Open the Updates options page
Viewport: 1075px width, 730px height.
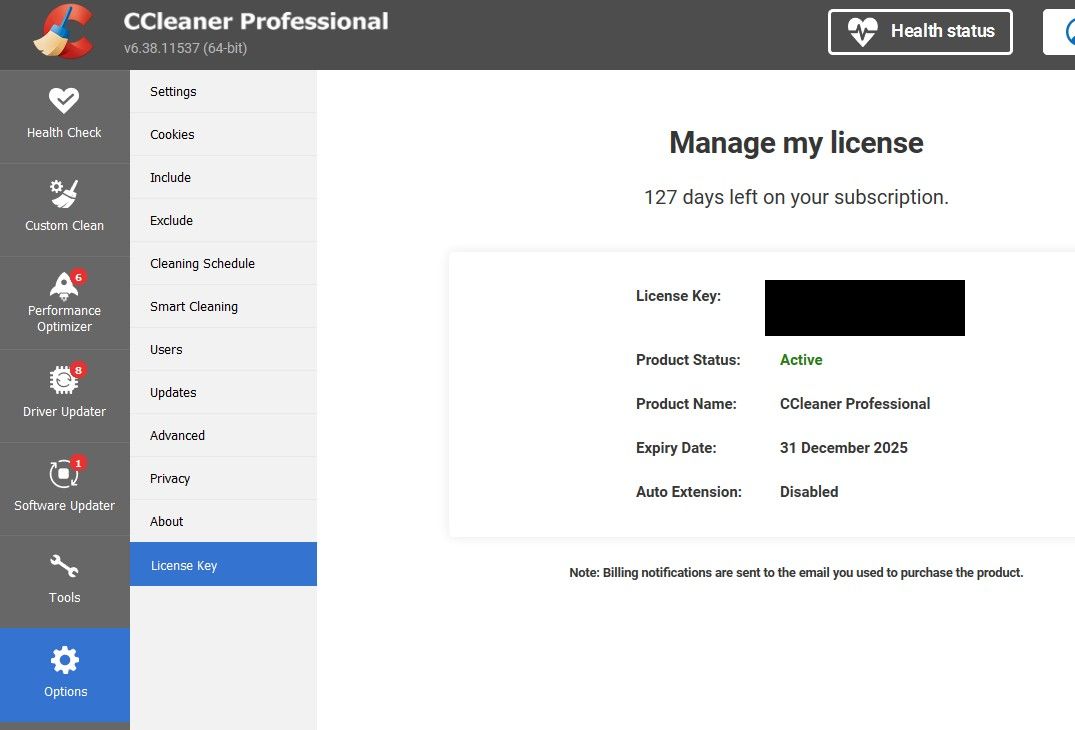click(x=173, y=392)
